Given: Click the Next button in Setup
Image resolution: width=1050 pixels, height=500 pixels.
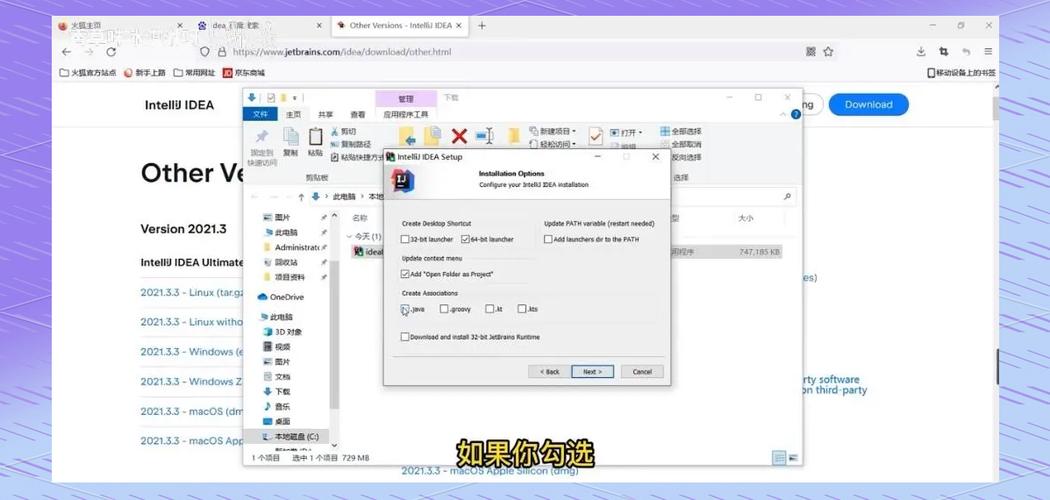Looking at the screenshot, I should coord(592,371).
